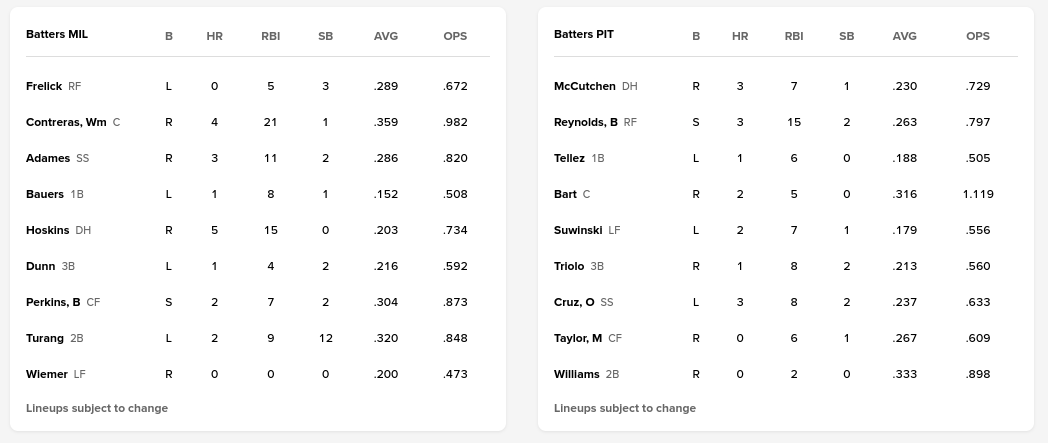
Task: Click Turang player name
Action: [x=45, y=338]
